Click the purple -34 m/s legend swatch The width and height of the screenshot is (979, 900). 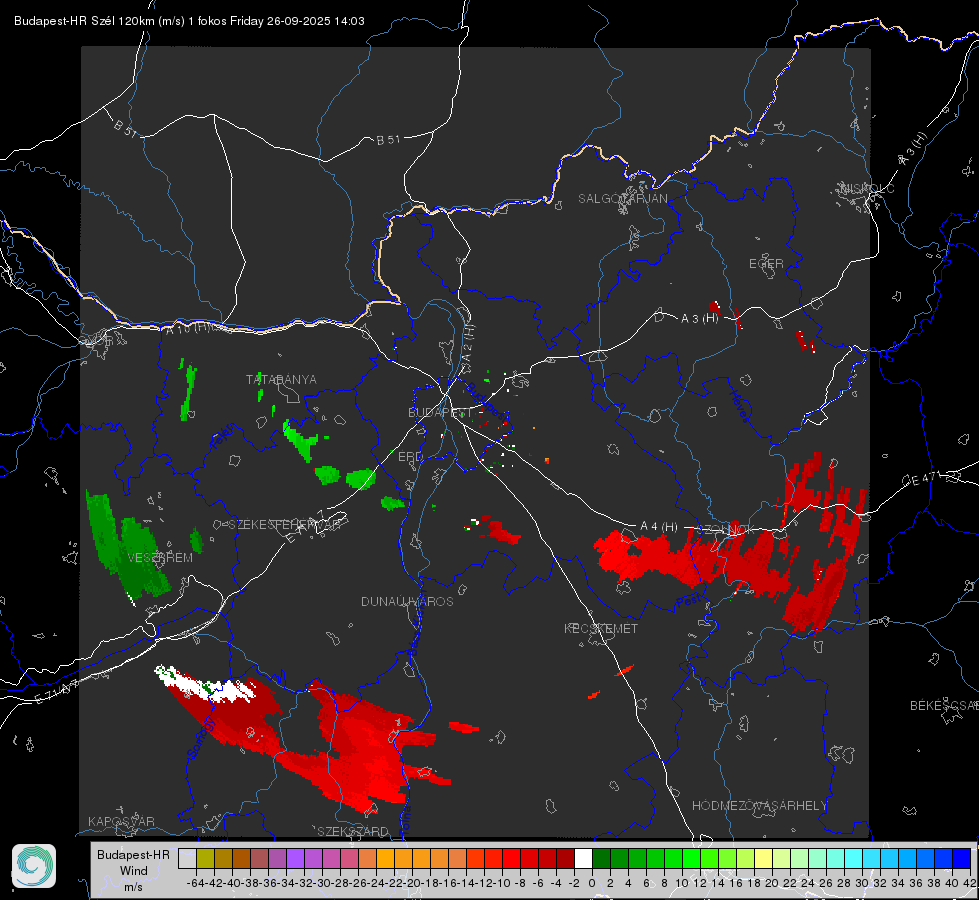click(x=295, y=858)
